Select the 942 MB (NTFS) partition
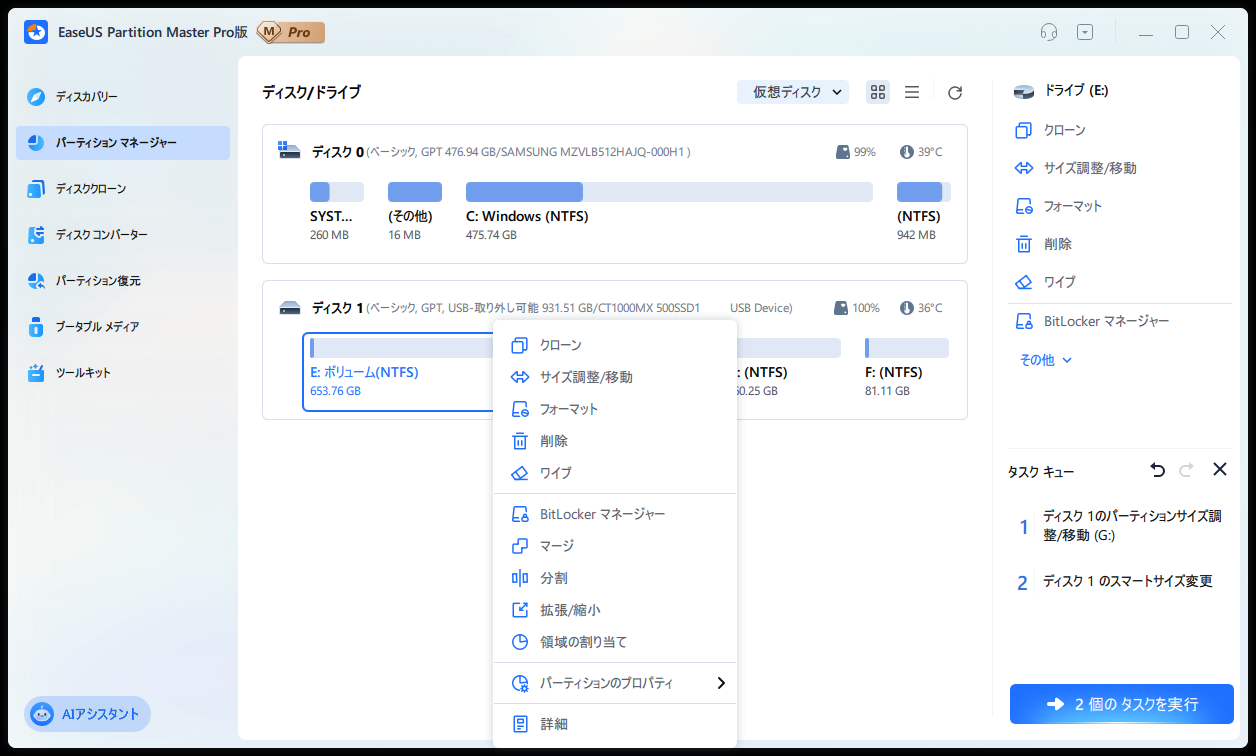 [923, 211]
